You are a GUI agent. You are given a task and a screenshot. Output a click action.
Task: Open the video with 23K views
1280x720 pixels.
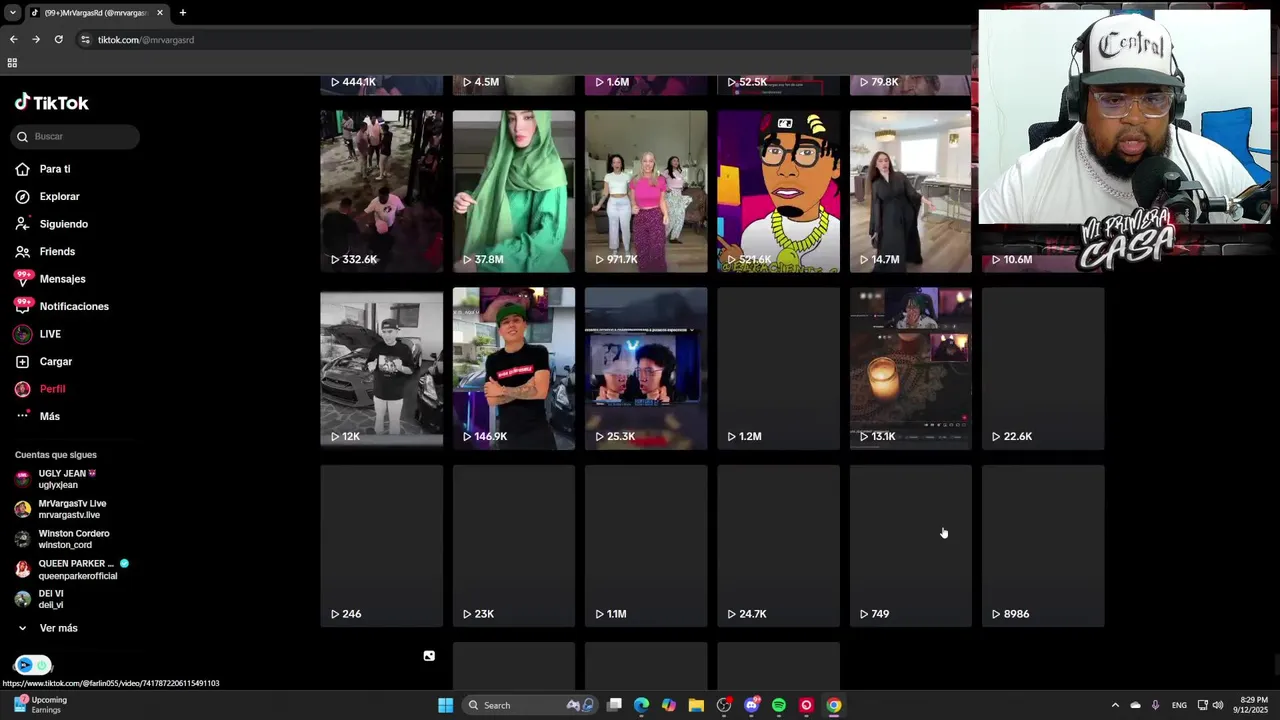514,546
